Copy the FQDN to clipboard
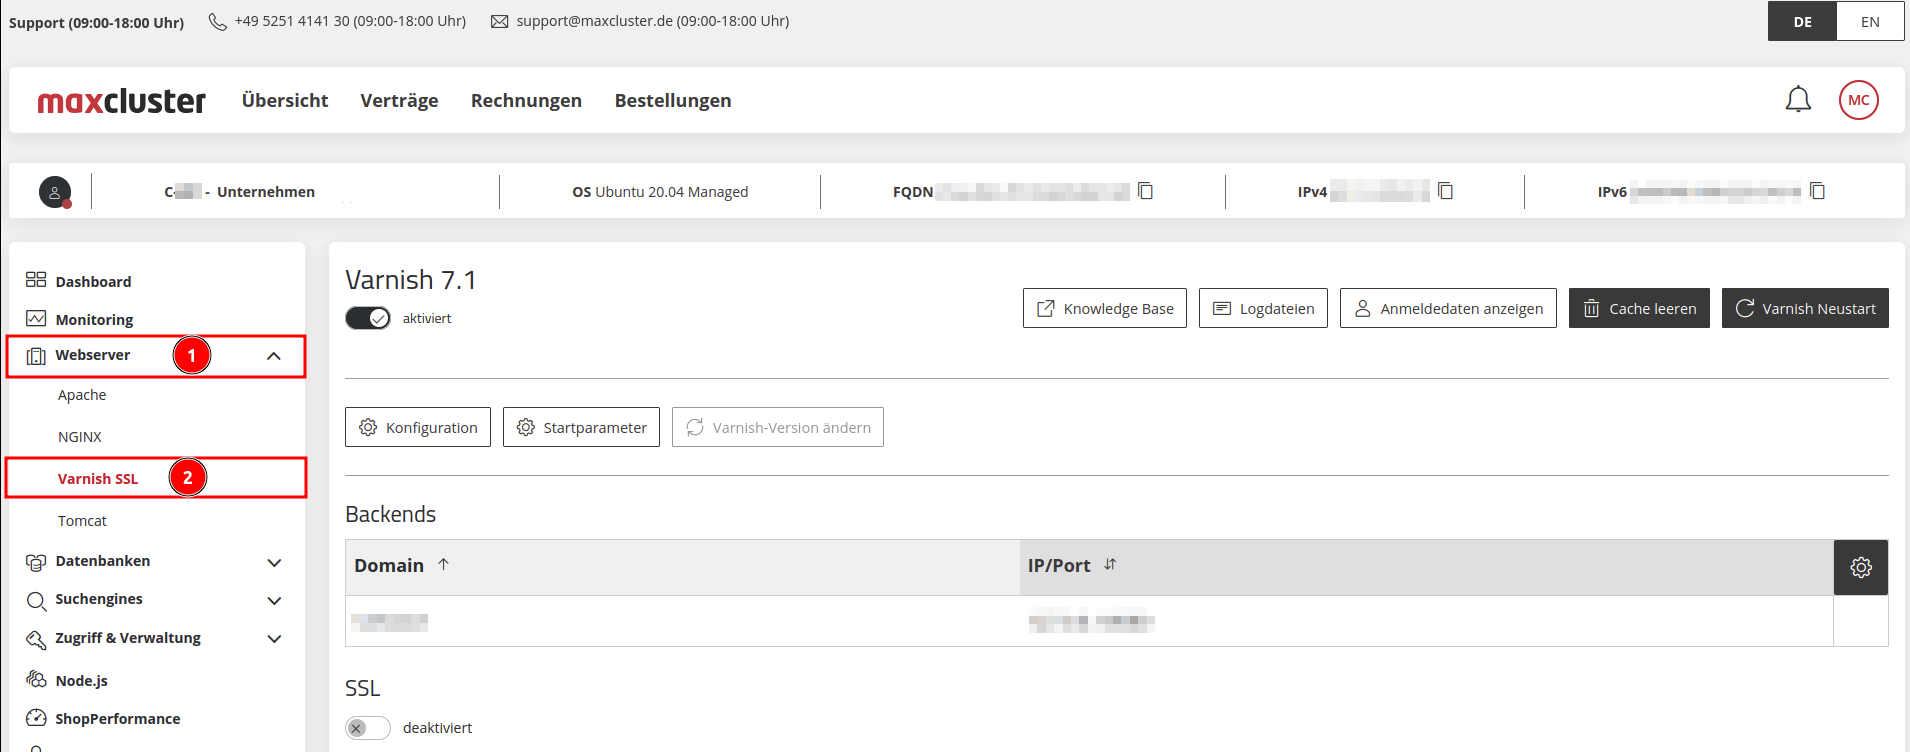 pyautogui.click(x=1146, y=191)
